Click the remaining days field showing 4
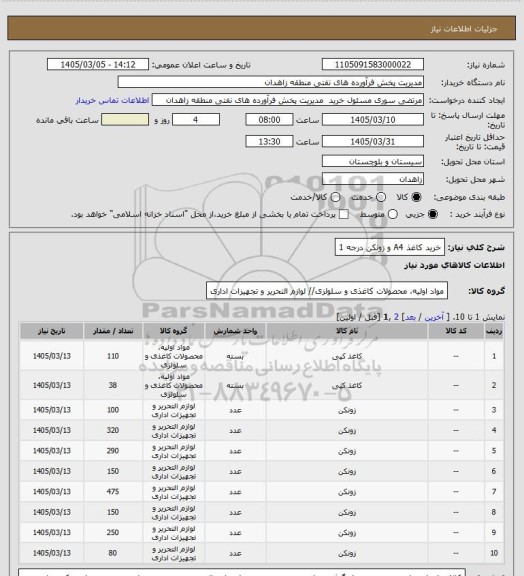Viewport: 524px width, 576px height. [x=196, y=120]
